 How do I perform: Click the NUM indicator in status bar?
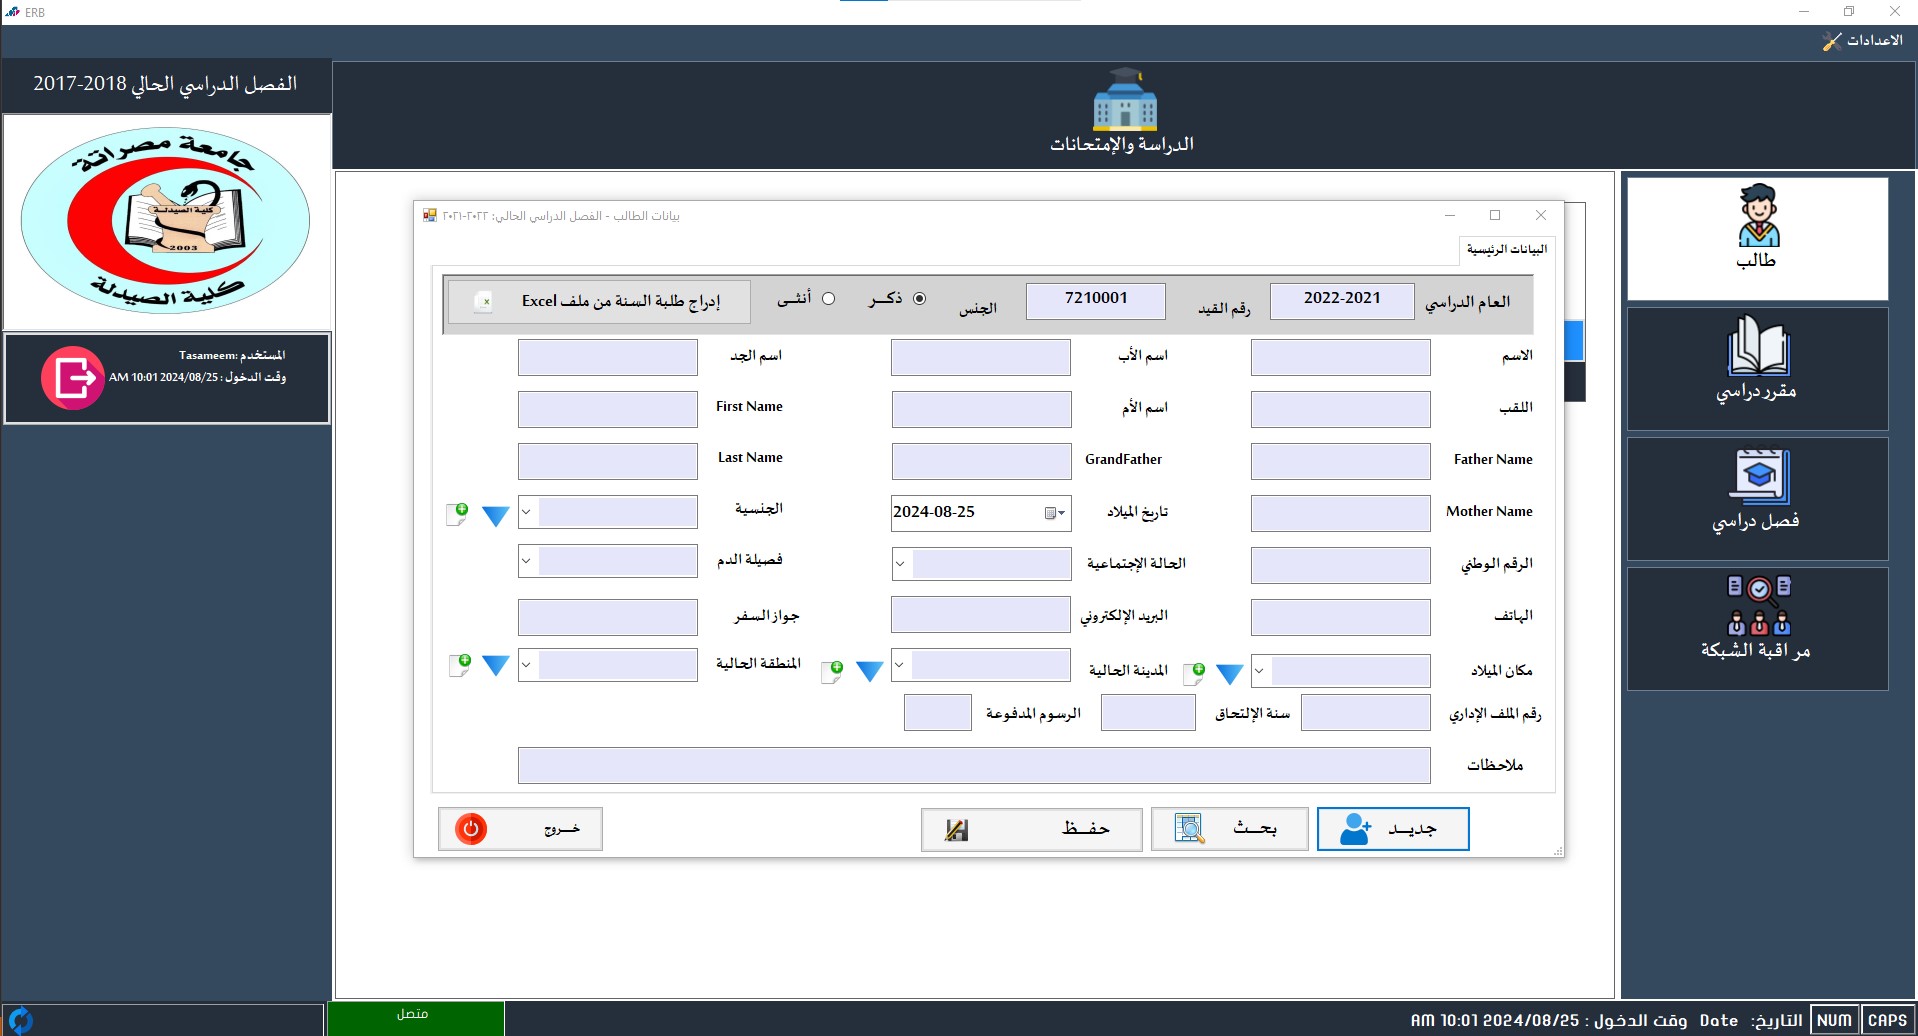click(x=1834, y=1020)
